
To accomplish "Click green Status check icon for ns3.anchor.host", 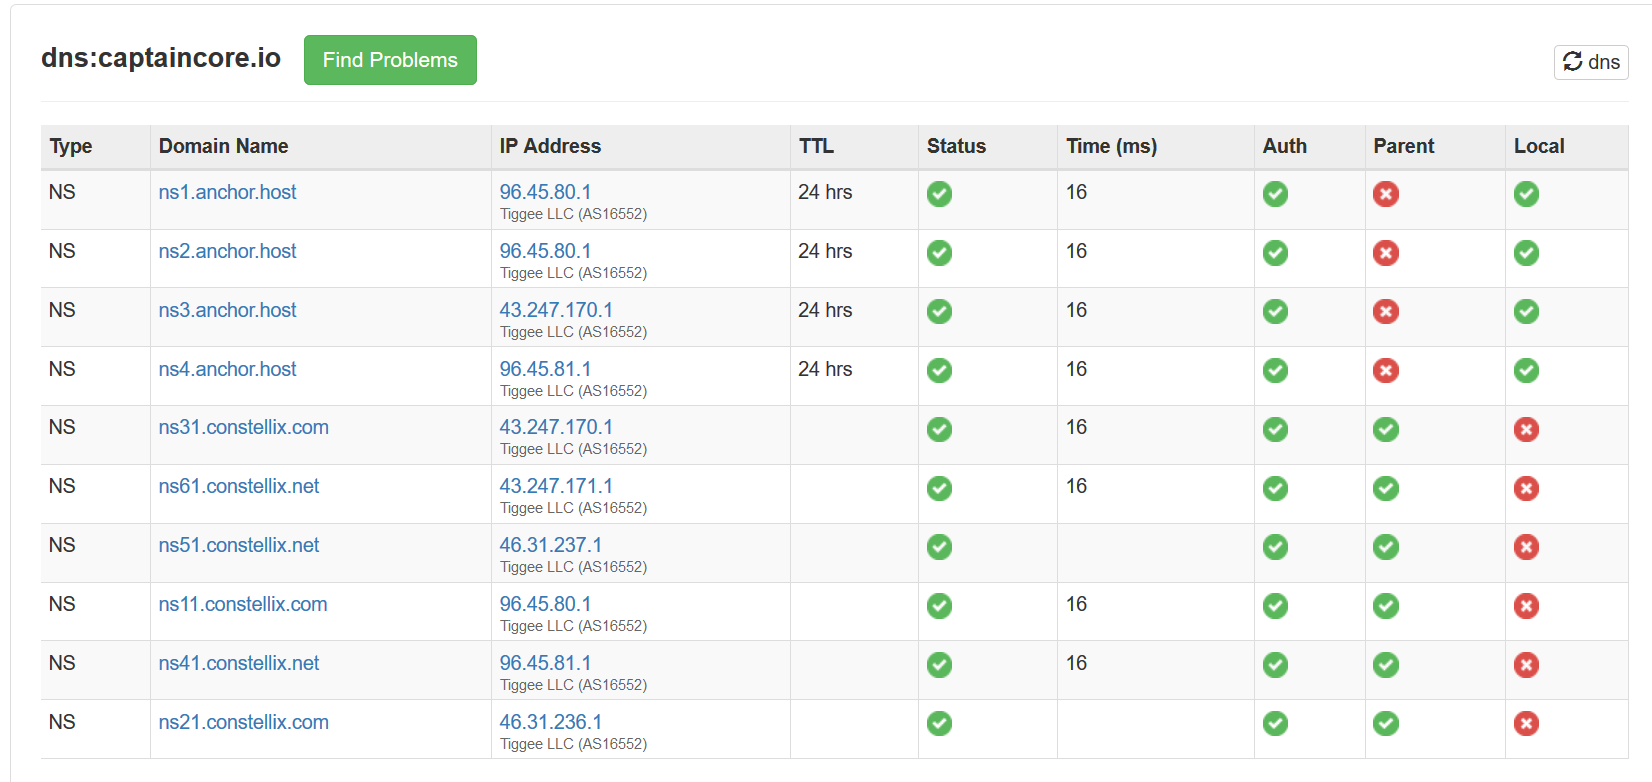I will 939,312.
